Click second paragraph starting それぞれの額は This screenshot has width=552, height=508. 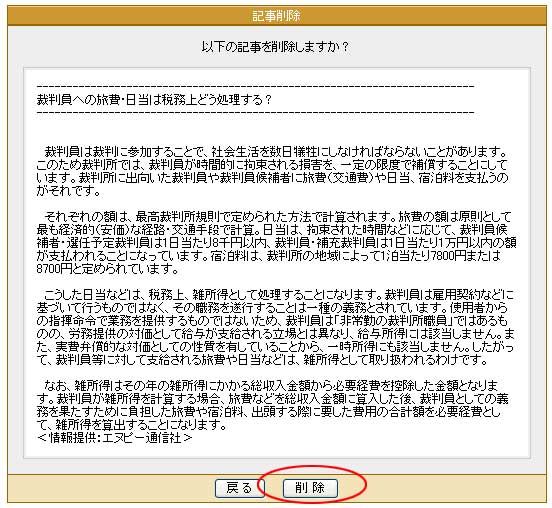pyautogui.click(x=276, y=243)
